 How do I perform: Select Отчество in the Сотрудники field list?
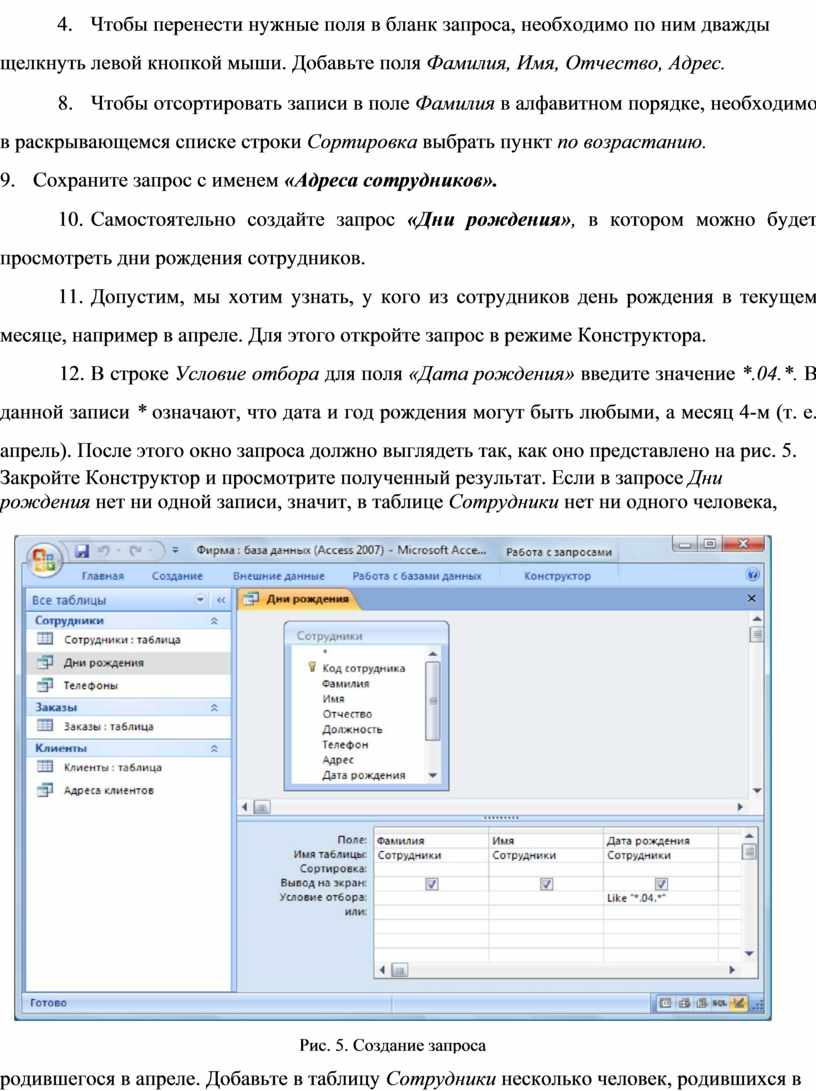coord(347,714)
